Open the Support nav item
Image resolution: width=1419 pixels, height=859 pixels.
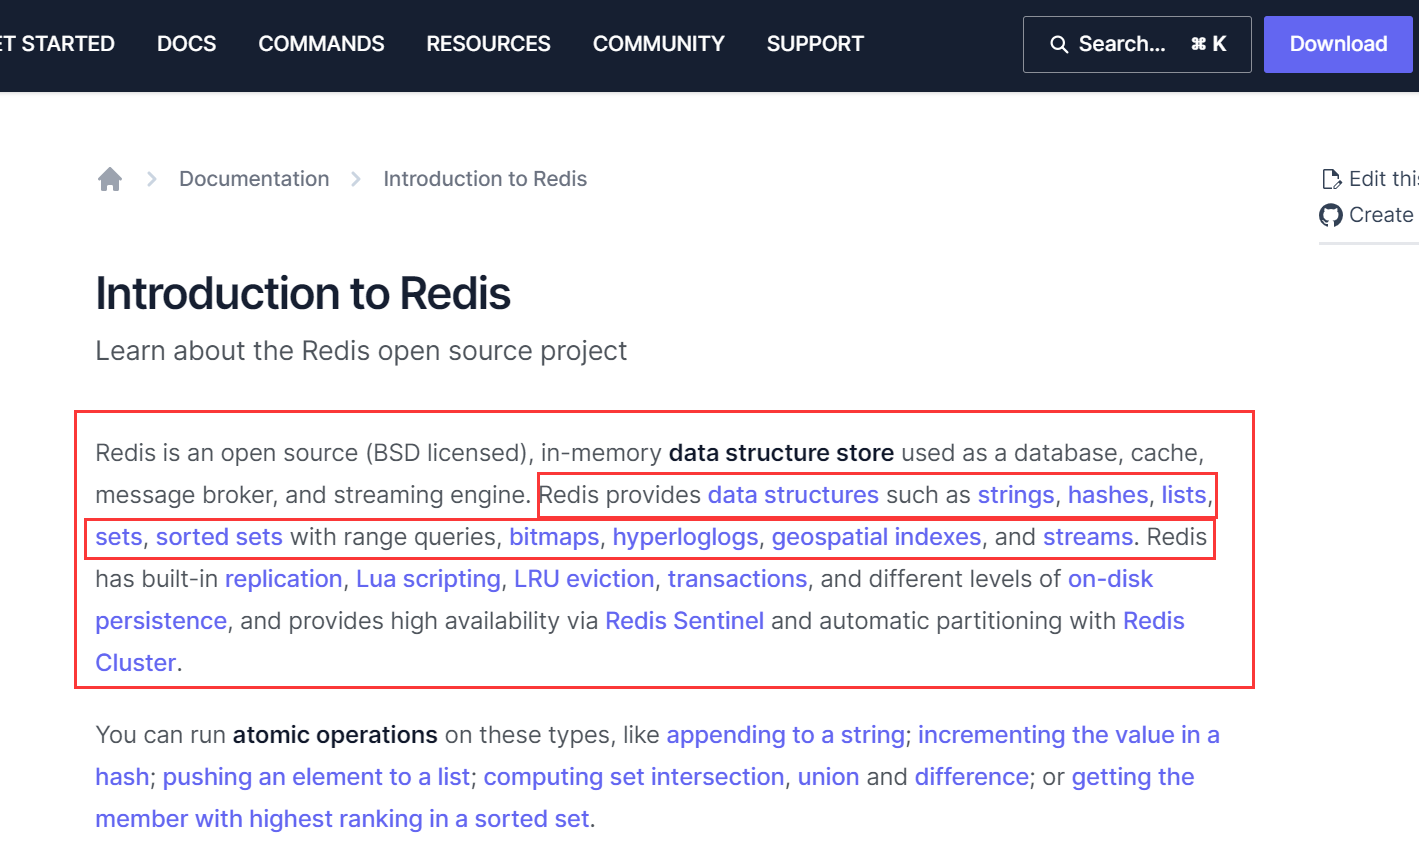tap(814, 44)
